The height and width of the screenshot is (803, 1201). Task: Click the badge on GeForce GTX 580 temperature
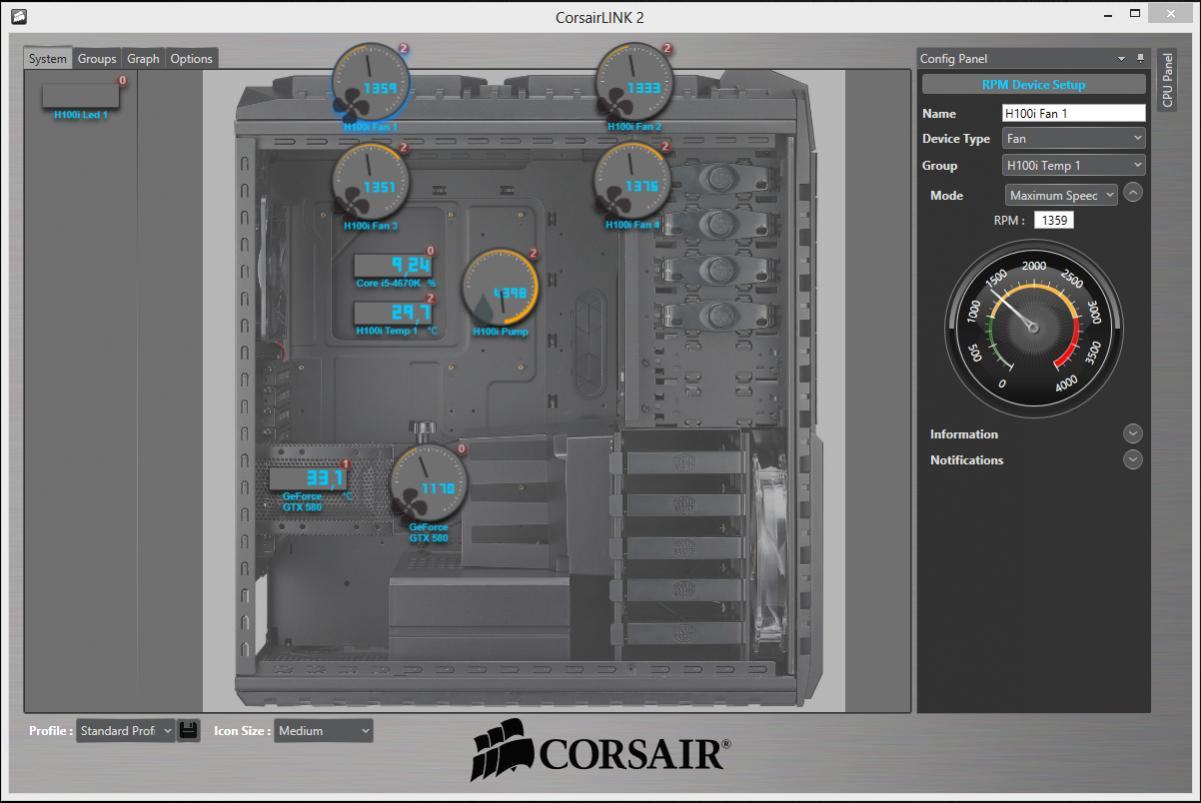click(x=346, y=464)
